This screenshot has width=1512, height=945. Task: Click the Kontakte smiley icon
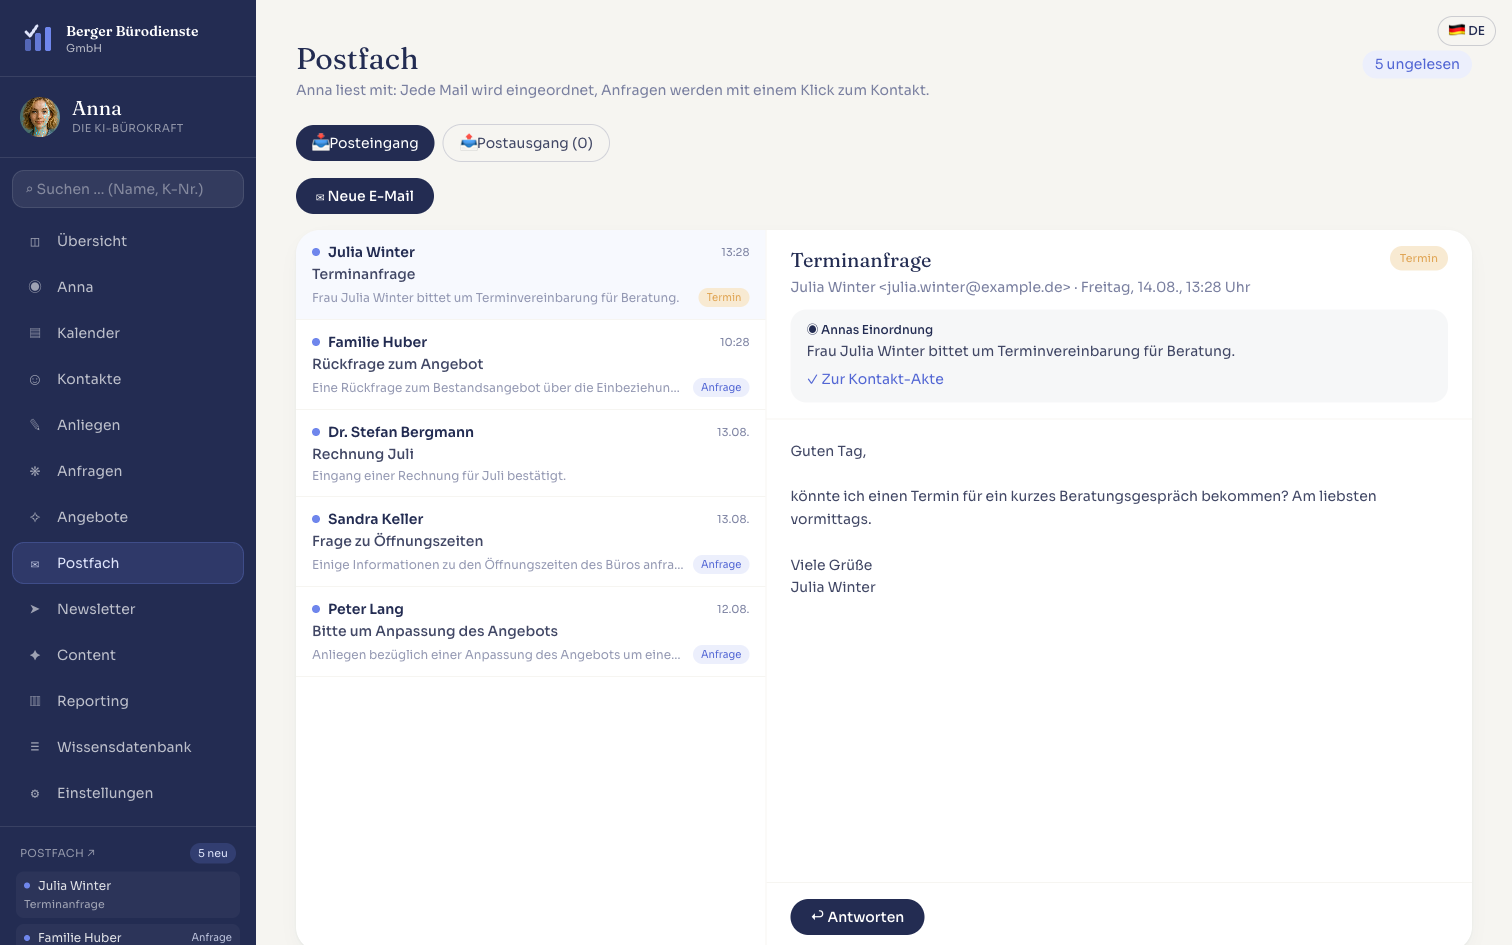[35, 379]
